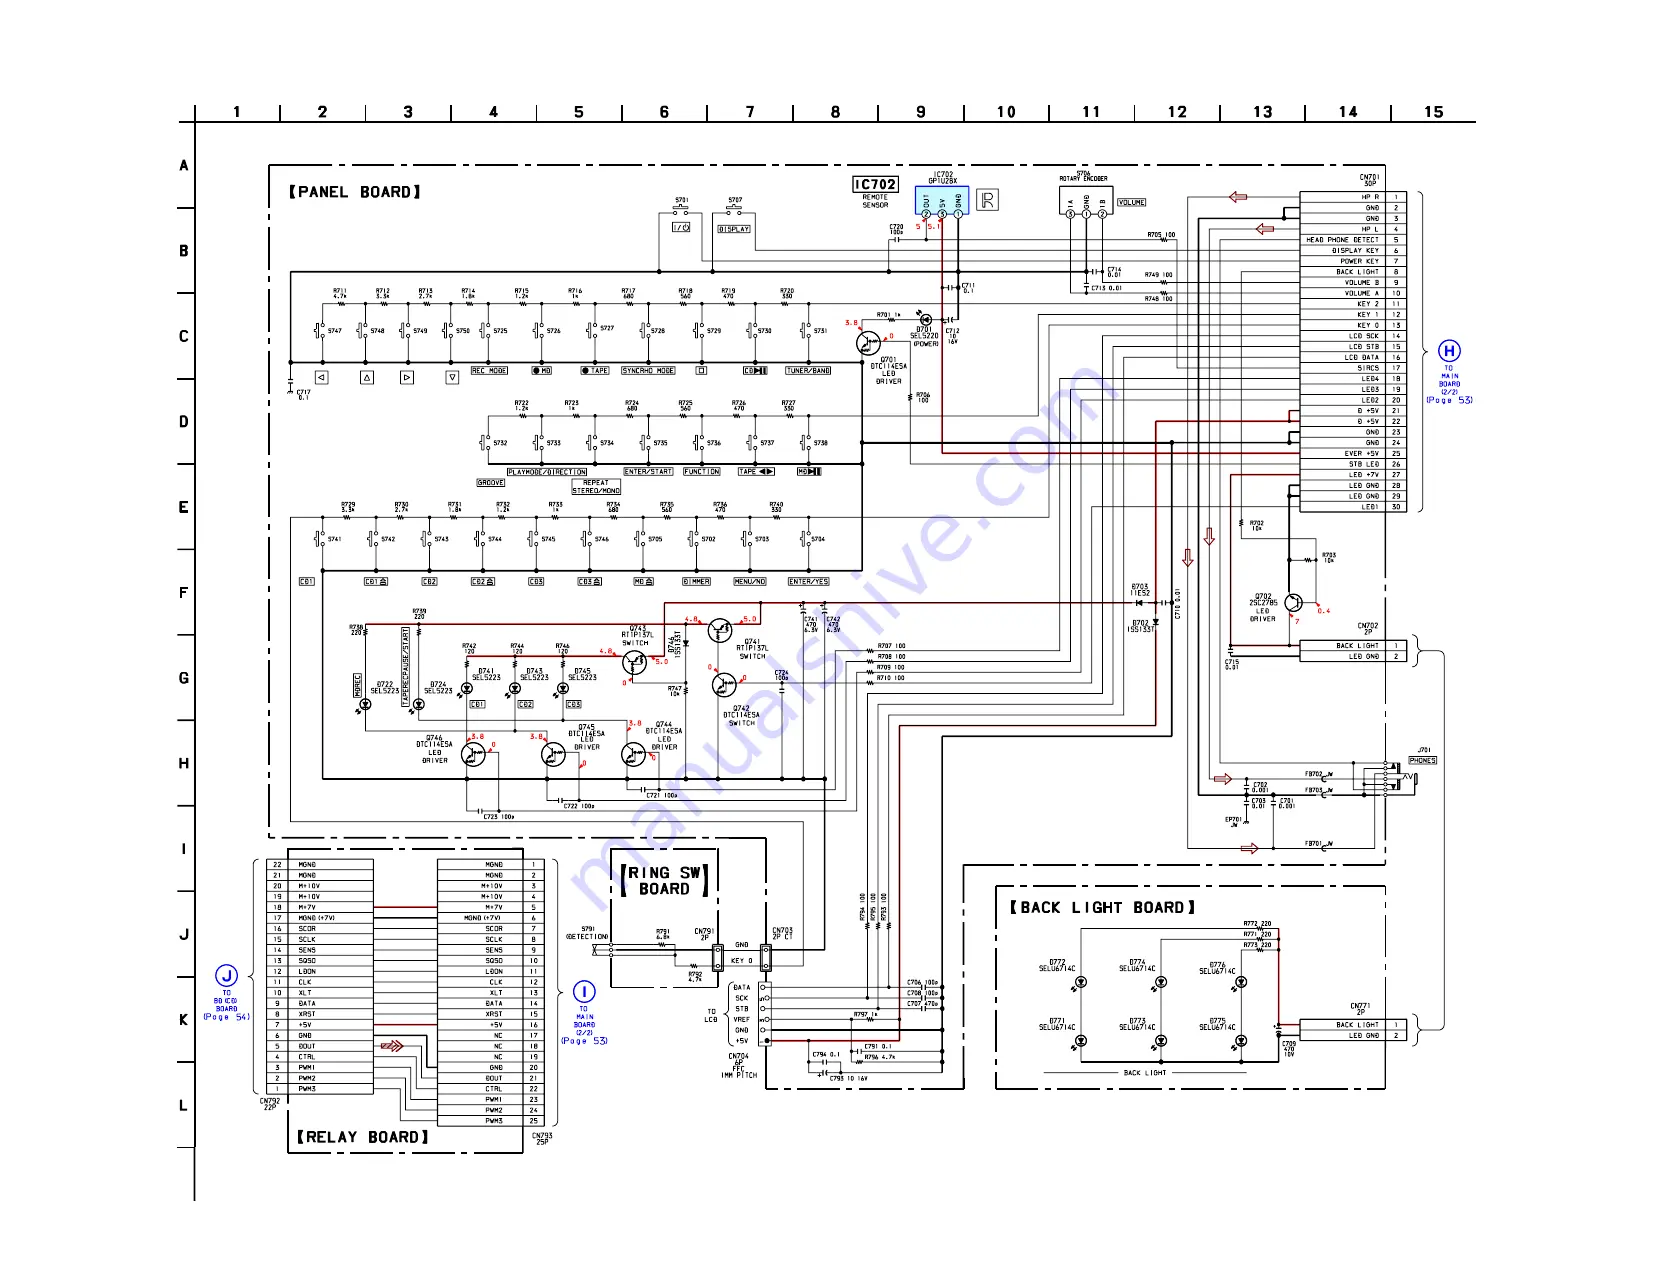Click the DIMMER key label
The image size is (1679, 1262).
click(x=696, y=581)
